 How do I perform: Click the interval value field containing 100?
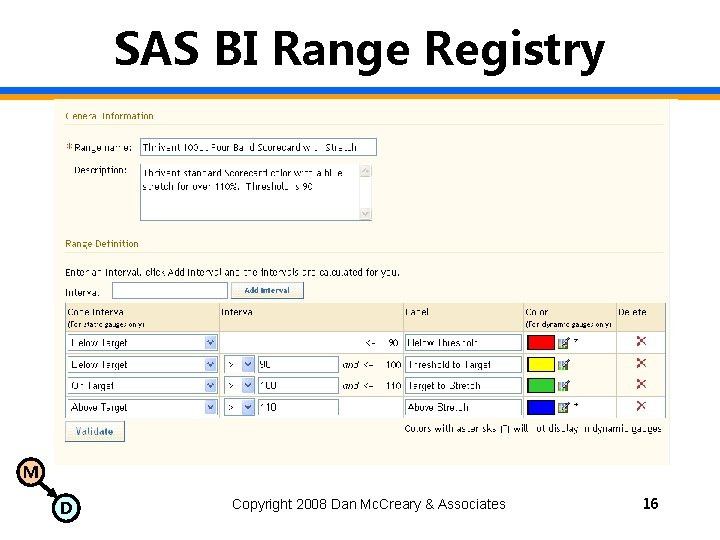pyautogui.click(x=298, y=386)
